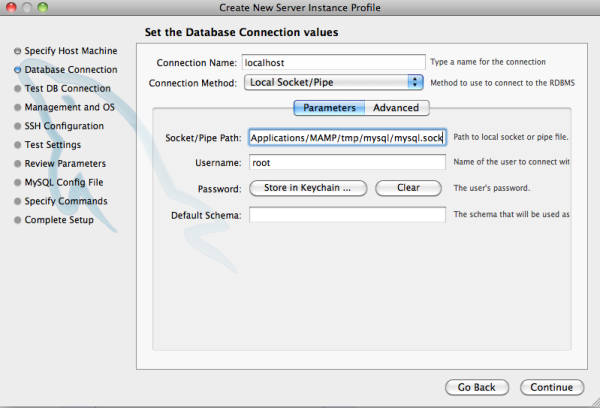The width and height of the screenshot is (600, 408).
Task: Switch to the Parameters tab
Action: [329, 108]
